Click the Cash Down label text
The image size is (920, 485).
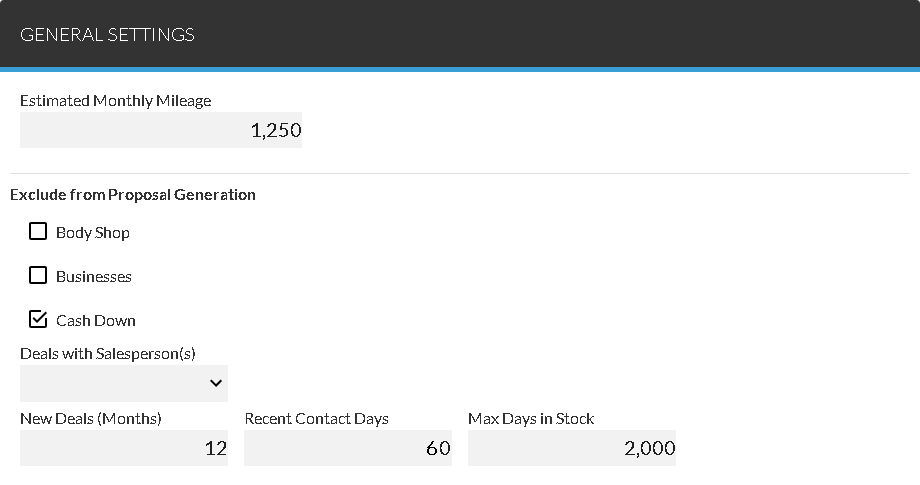pos(96,321)
